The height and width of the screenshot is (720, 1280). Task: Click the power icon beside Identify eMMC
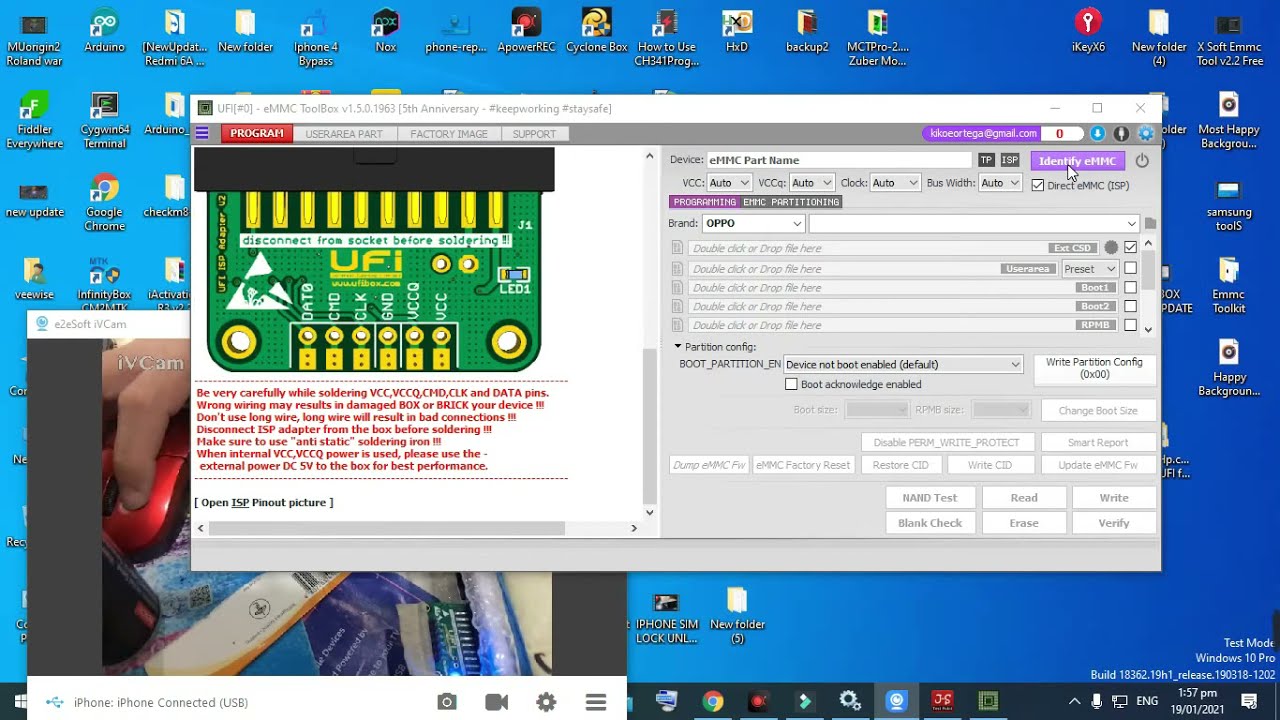coord(1142,160)
